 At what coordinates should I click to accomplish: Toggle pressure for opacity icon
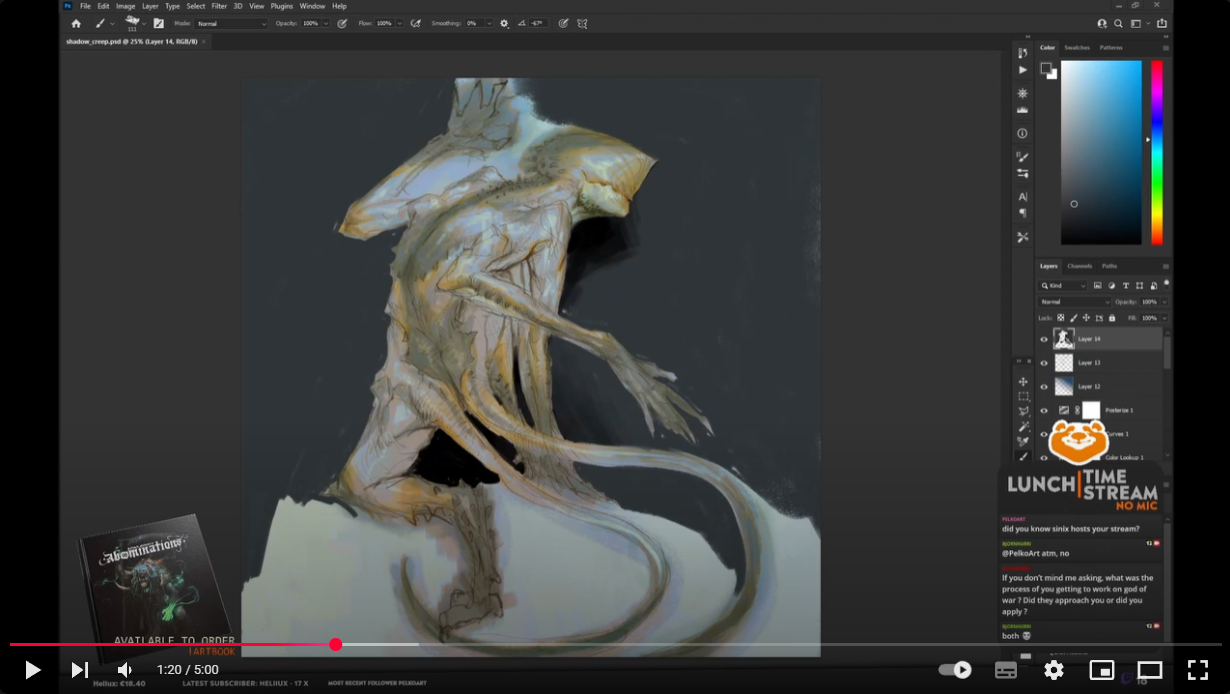(x=343, y=23)
